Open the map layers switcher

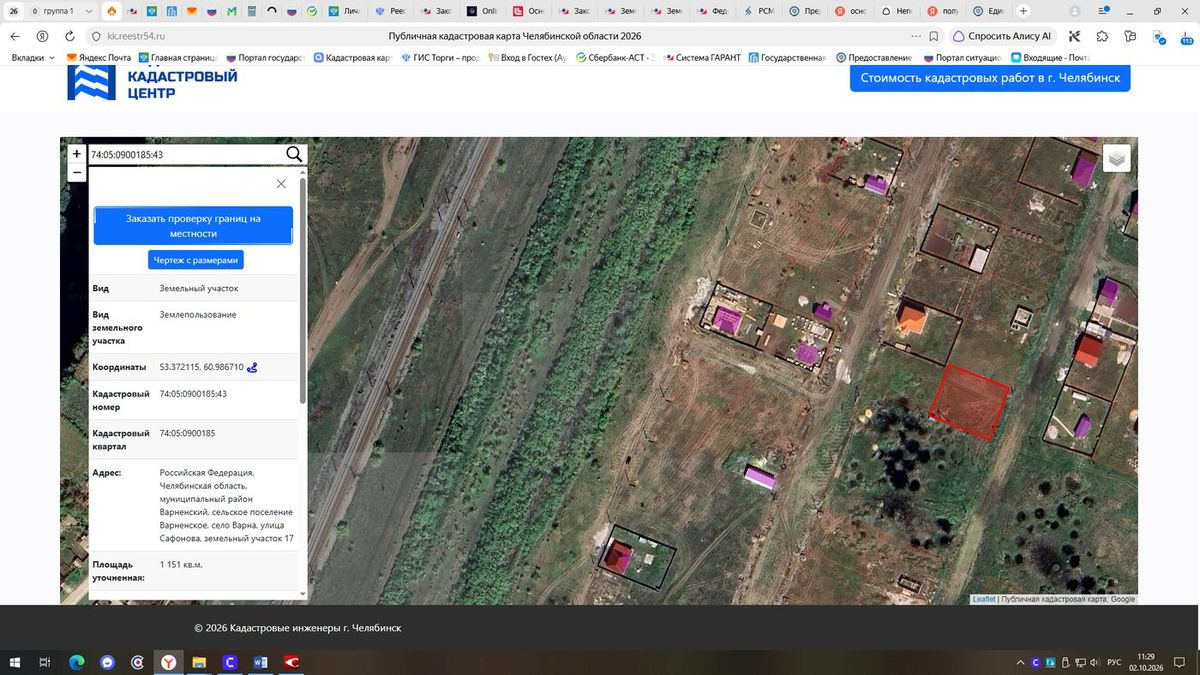[1117, 158]
